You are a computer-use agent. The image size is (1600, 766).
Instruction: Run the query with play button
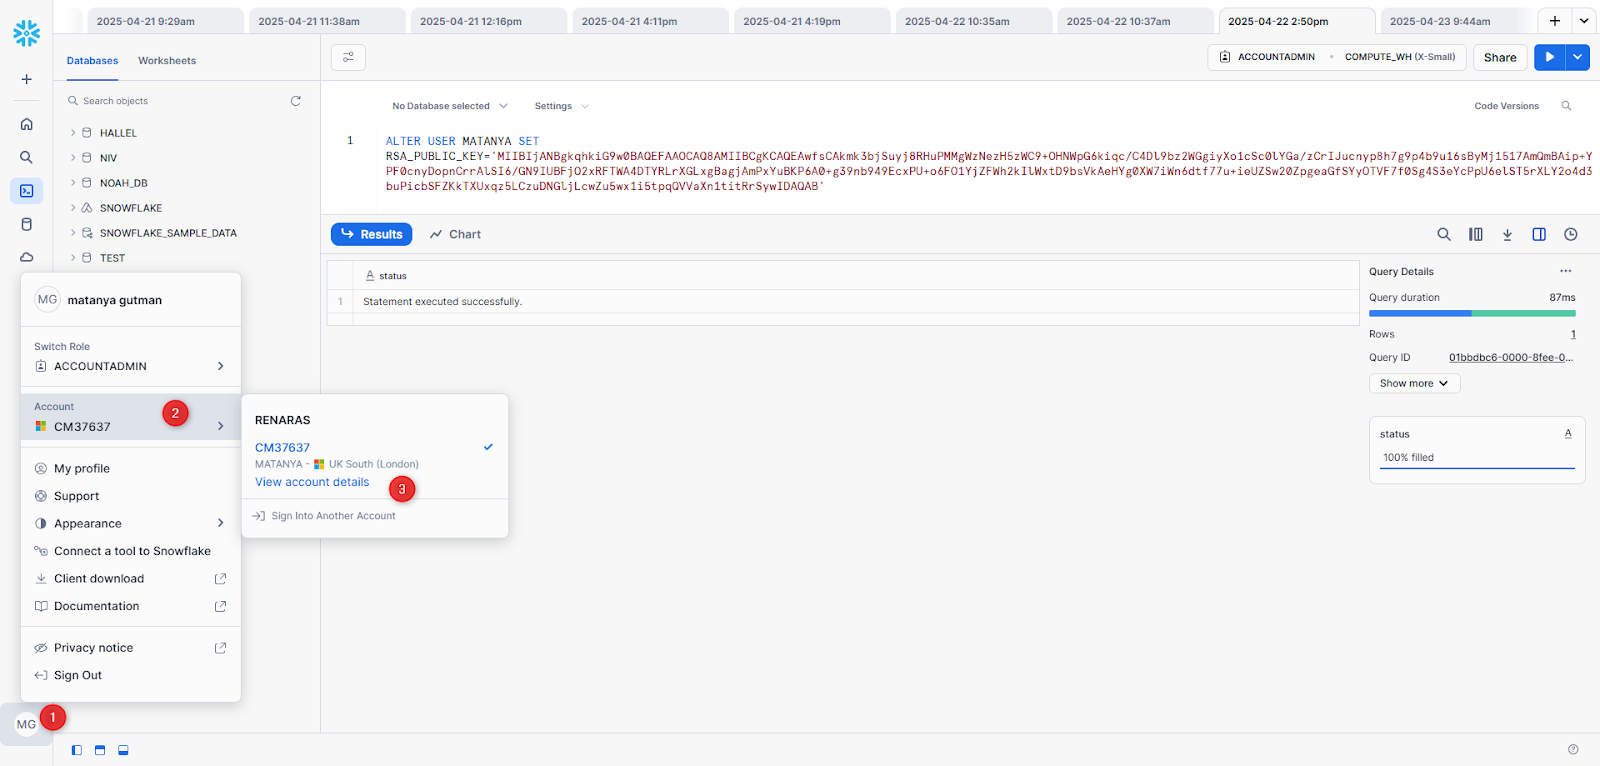[1549, 57]
